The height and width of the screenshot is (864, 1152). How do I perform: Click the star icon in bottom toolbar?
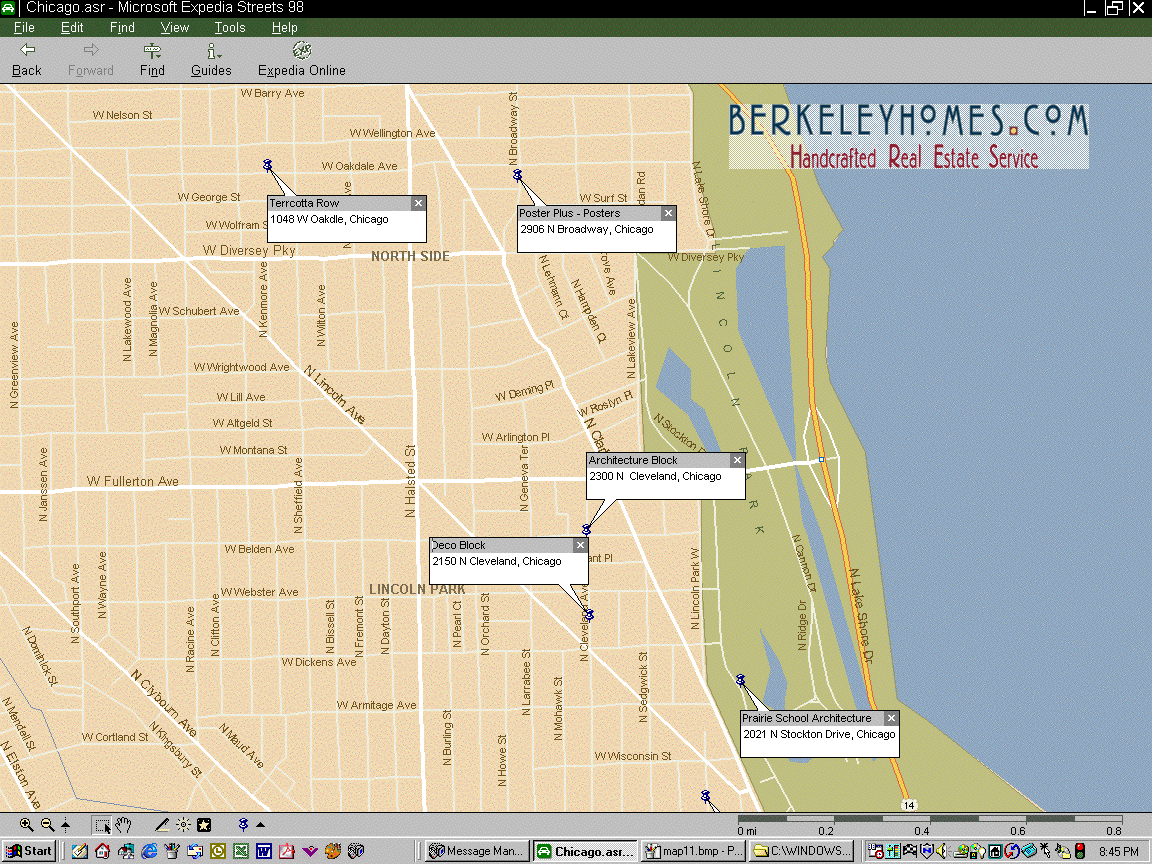(x=204, y=825)
